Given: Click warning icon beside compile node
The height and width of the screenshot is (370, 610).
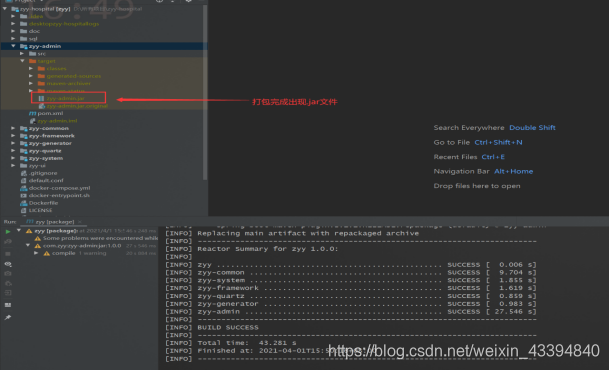Looking at the screenshot, I should [x=47, y=253].
